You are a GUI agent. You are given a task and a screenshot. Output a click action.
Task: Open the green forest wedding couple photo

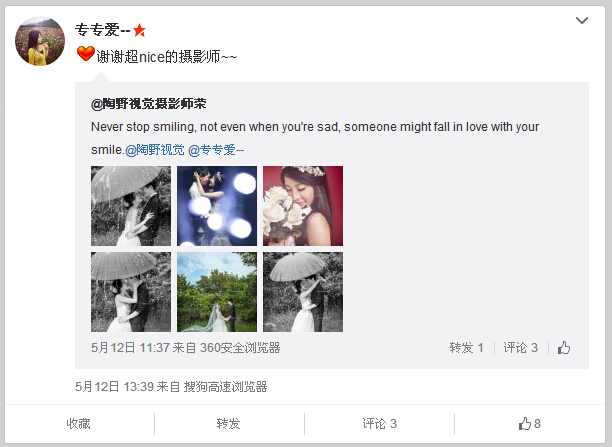[x=217, y=292]
